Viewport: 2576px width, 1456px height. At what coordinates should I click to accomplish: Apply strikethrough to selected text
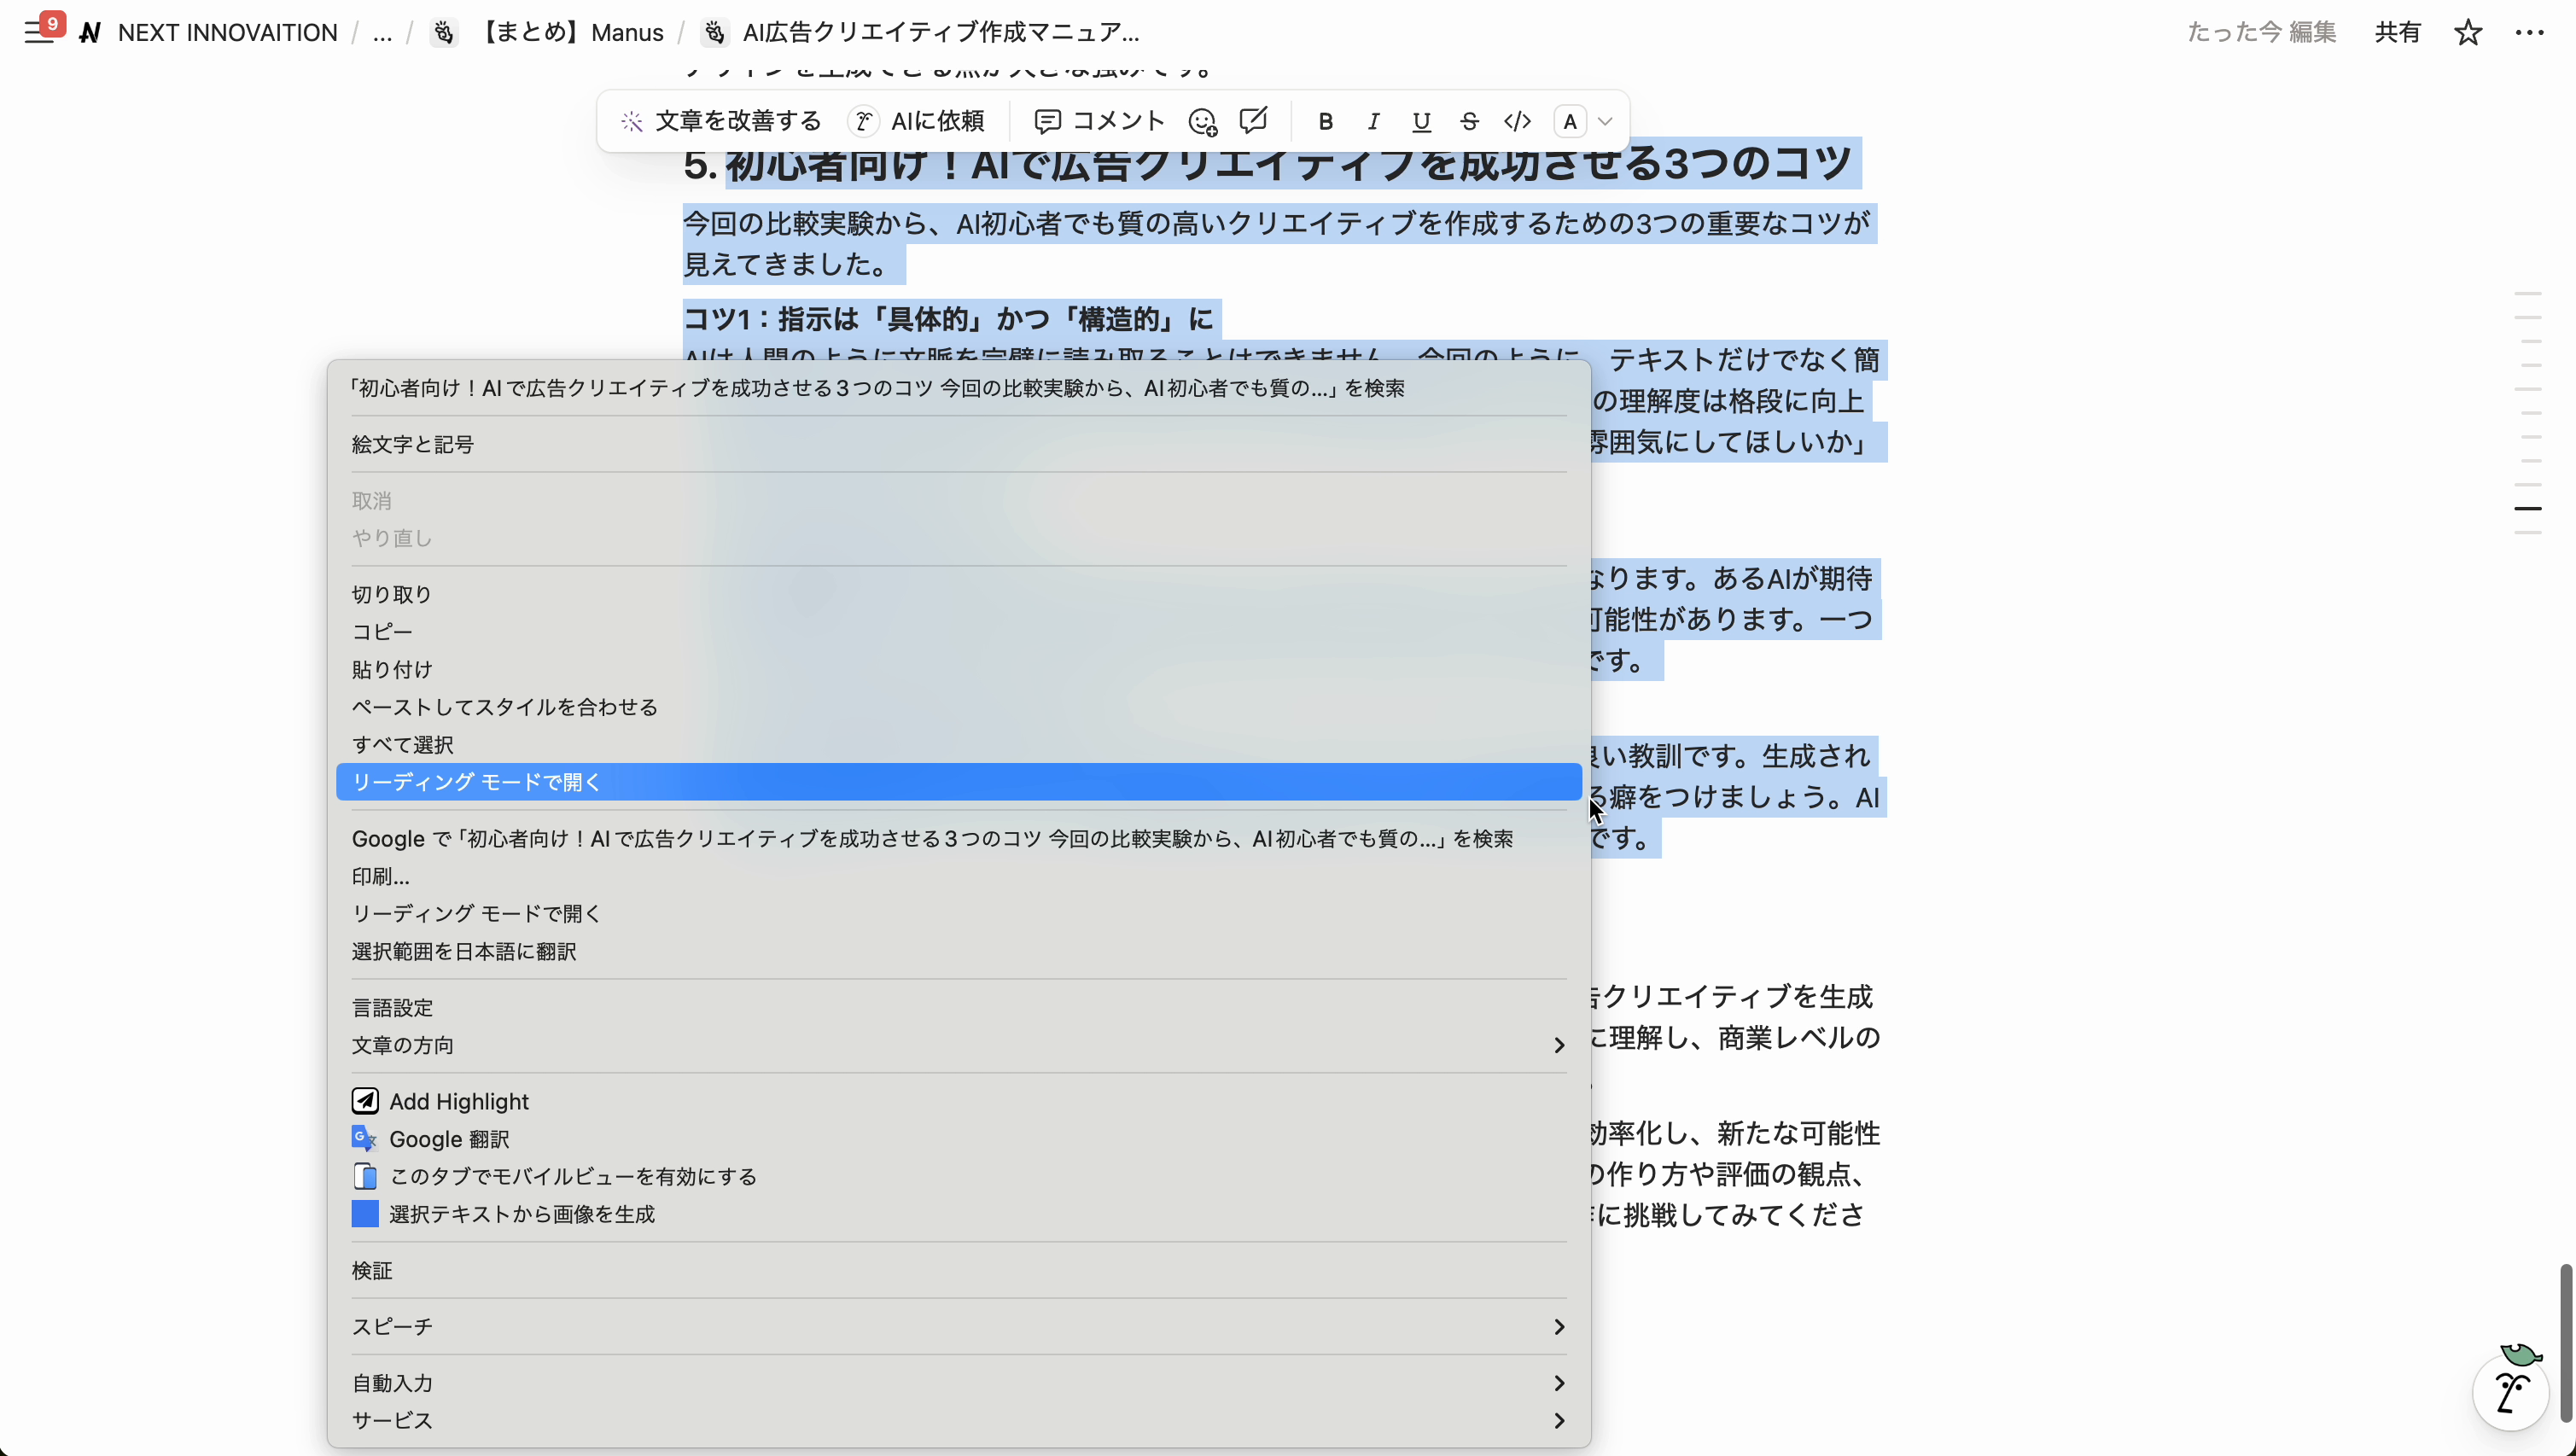point(1468,121)
